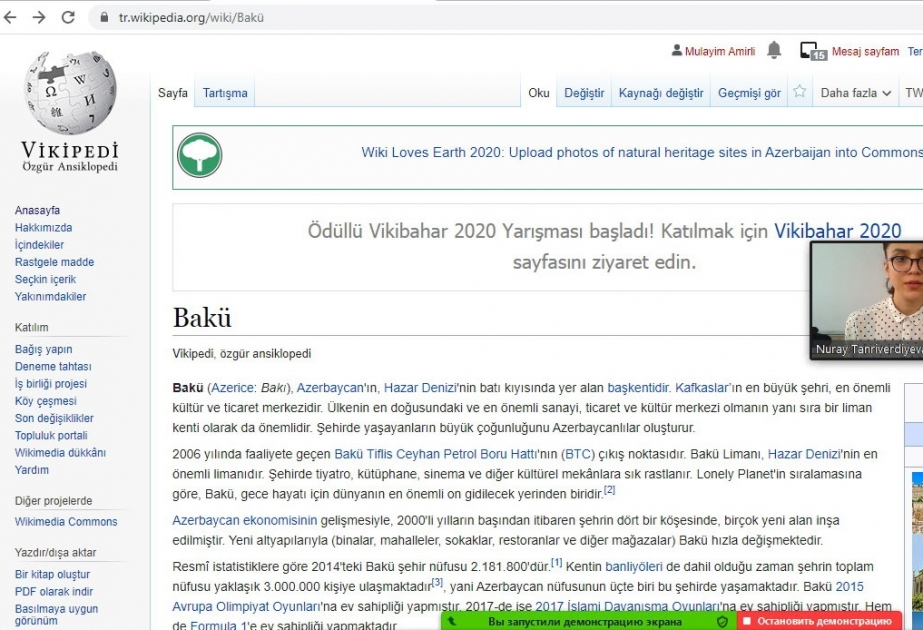Click Nuray Tanriverdiyeva video thumbnail
The height and width of the screenshot is (630, 923).
pyautogui.click(x=866, y=300)
